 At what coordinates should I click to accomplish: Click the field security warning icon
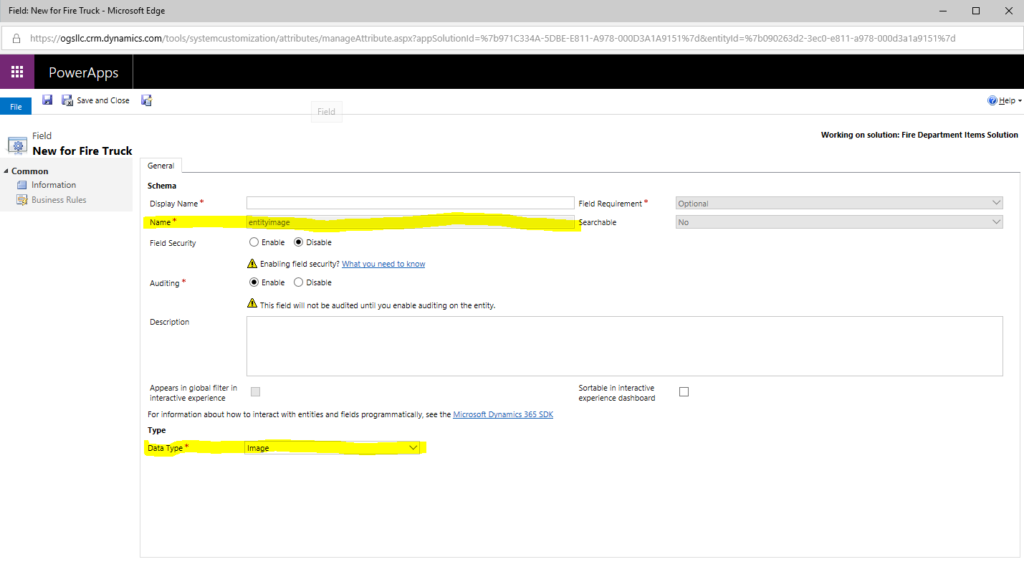tap(252, 263)
